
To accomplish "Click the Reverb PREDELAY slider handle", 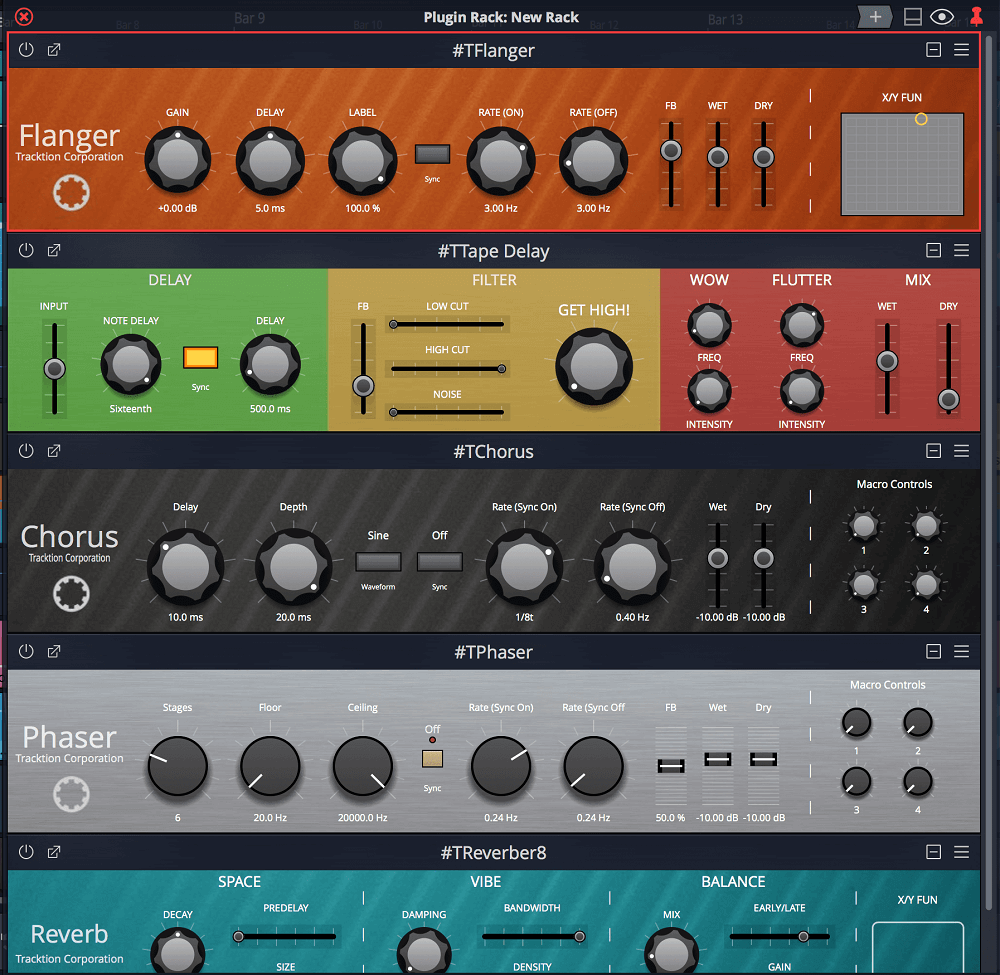I will coord(239,936).
